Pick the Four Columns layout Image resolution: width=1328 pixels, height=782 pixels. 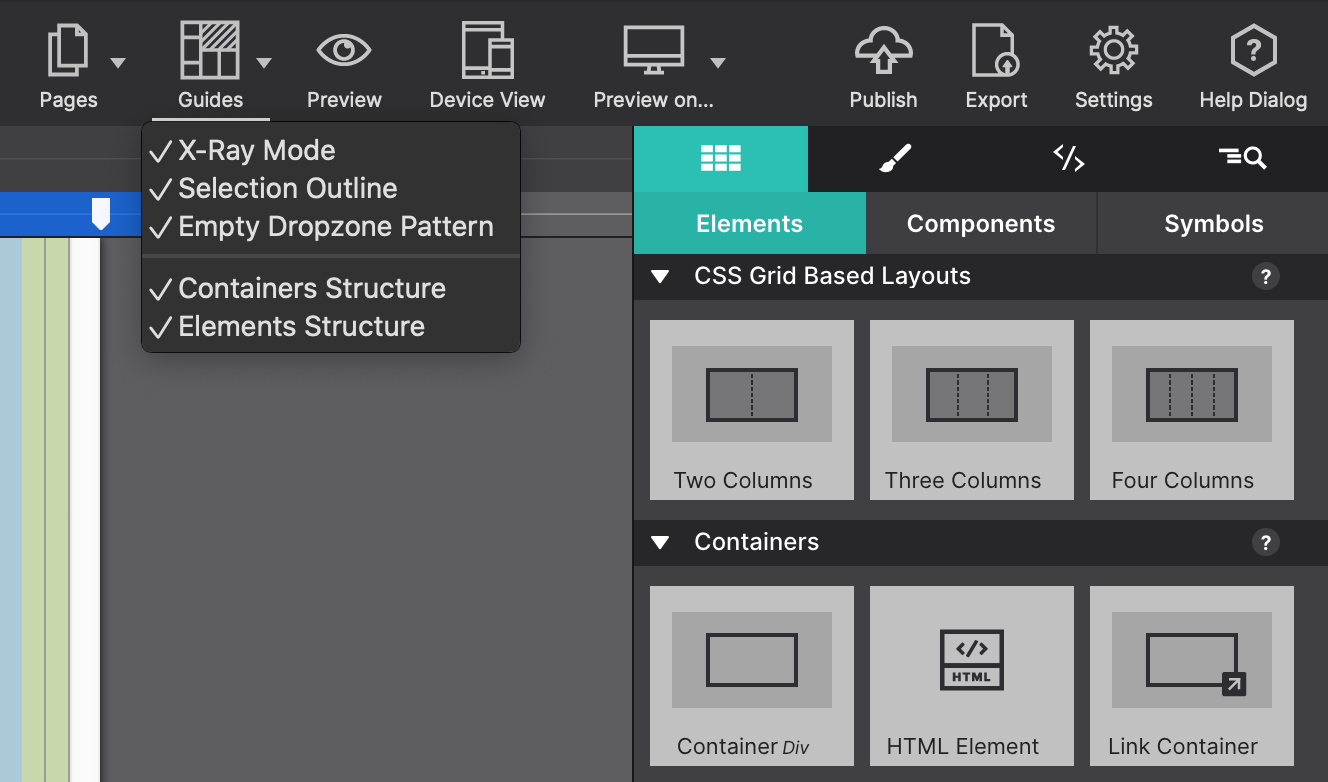[1192, 410]
